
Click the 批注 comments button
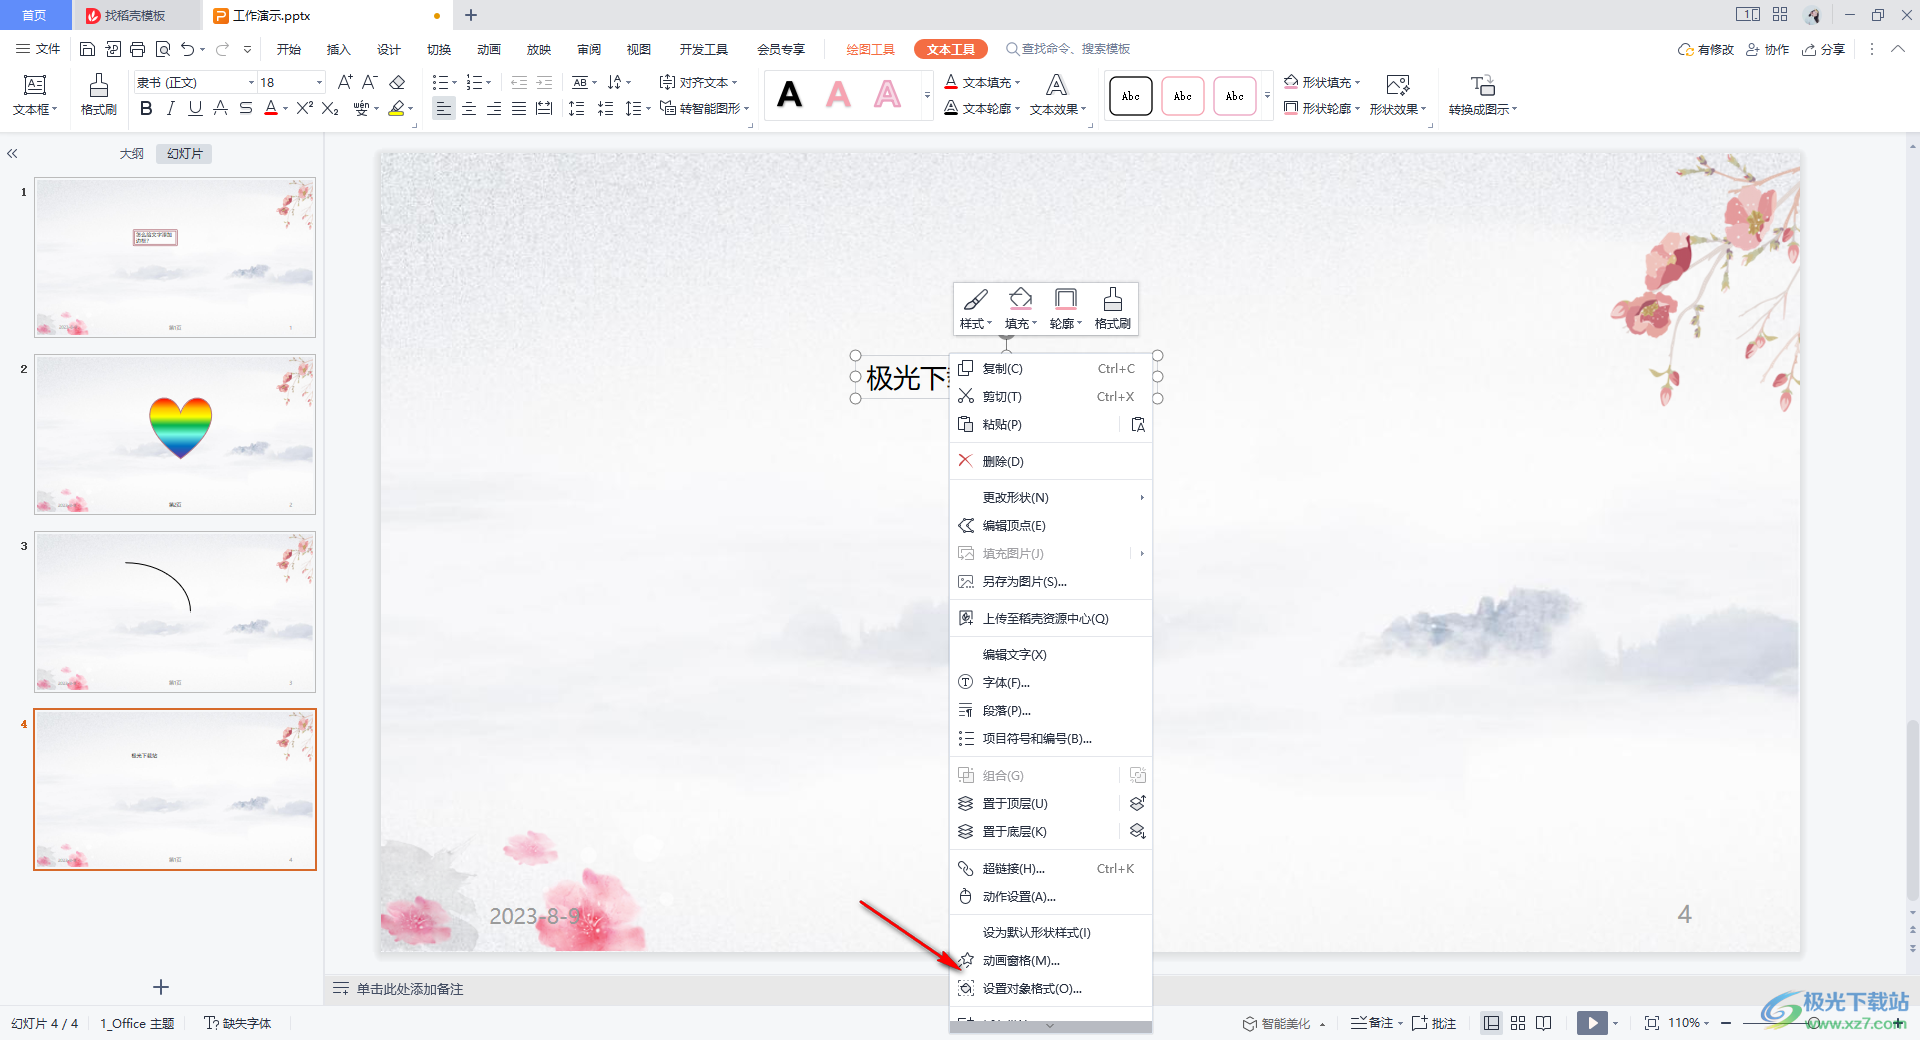pyautogui.click(x=1433, y=1023)
